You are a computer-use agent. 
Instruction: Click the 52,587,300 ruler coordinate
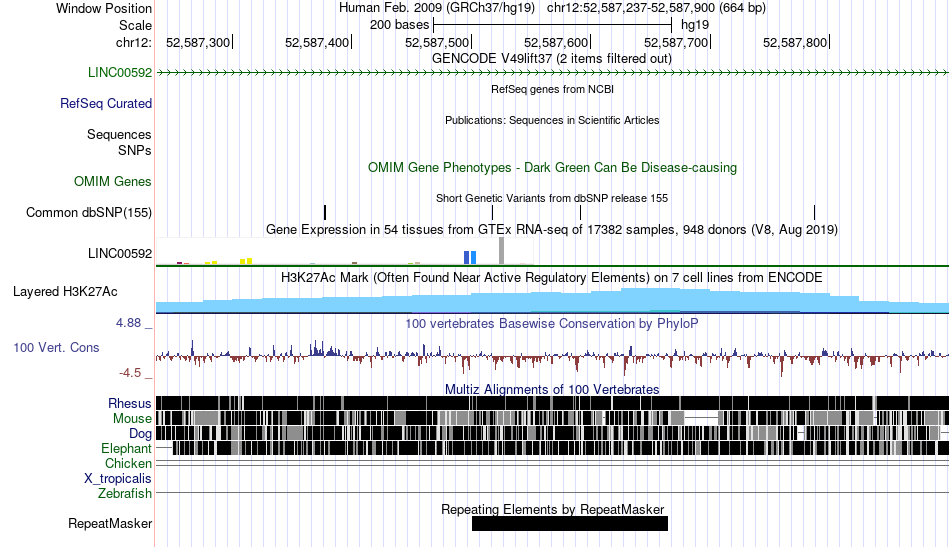coord(198,42)
